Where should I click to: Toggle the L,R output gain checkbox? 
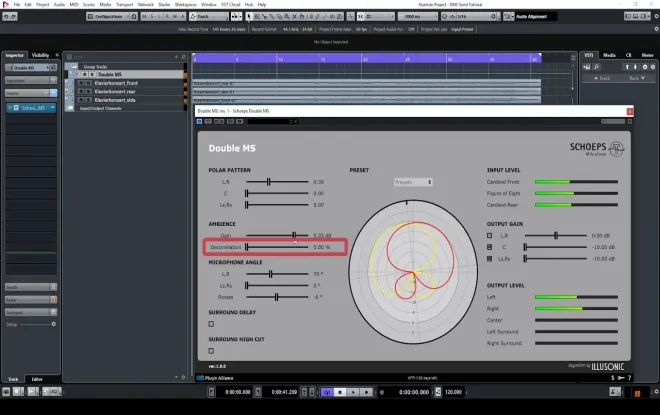point(490,236)
